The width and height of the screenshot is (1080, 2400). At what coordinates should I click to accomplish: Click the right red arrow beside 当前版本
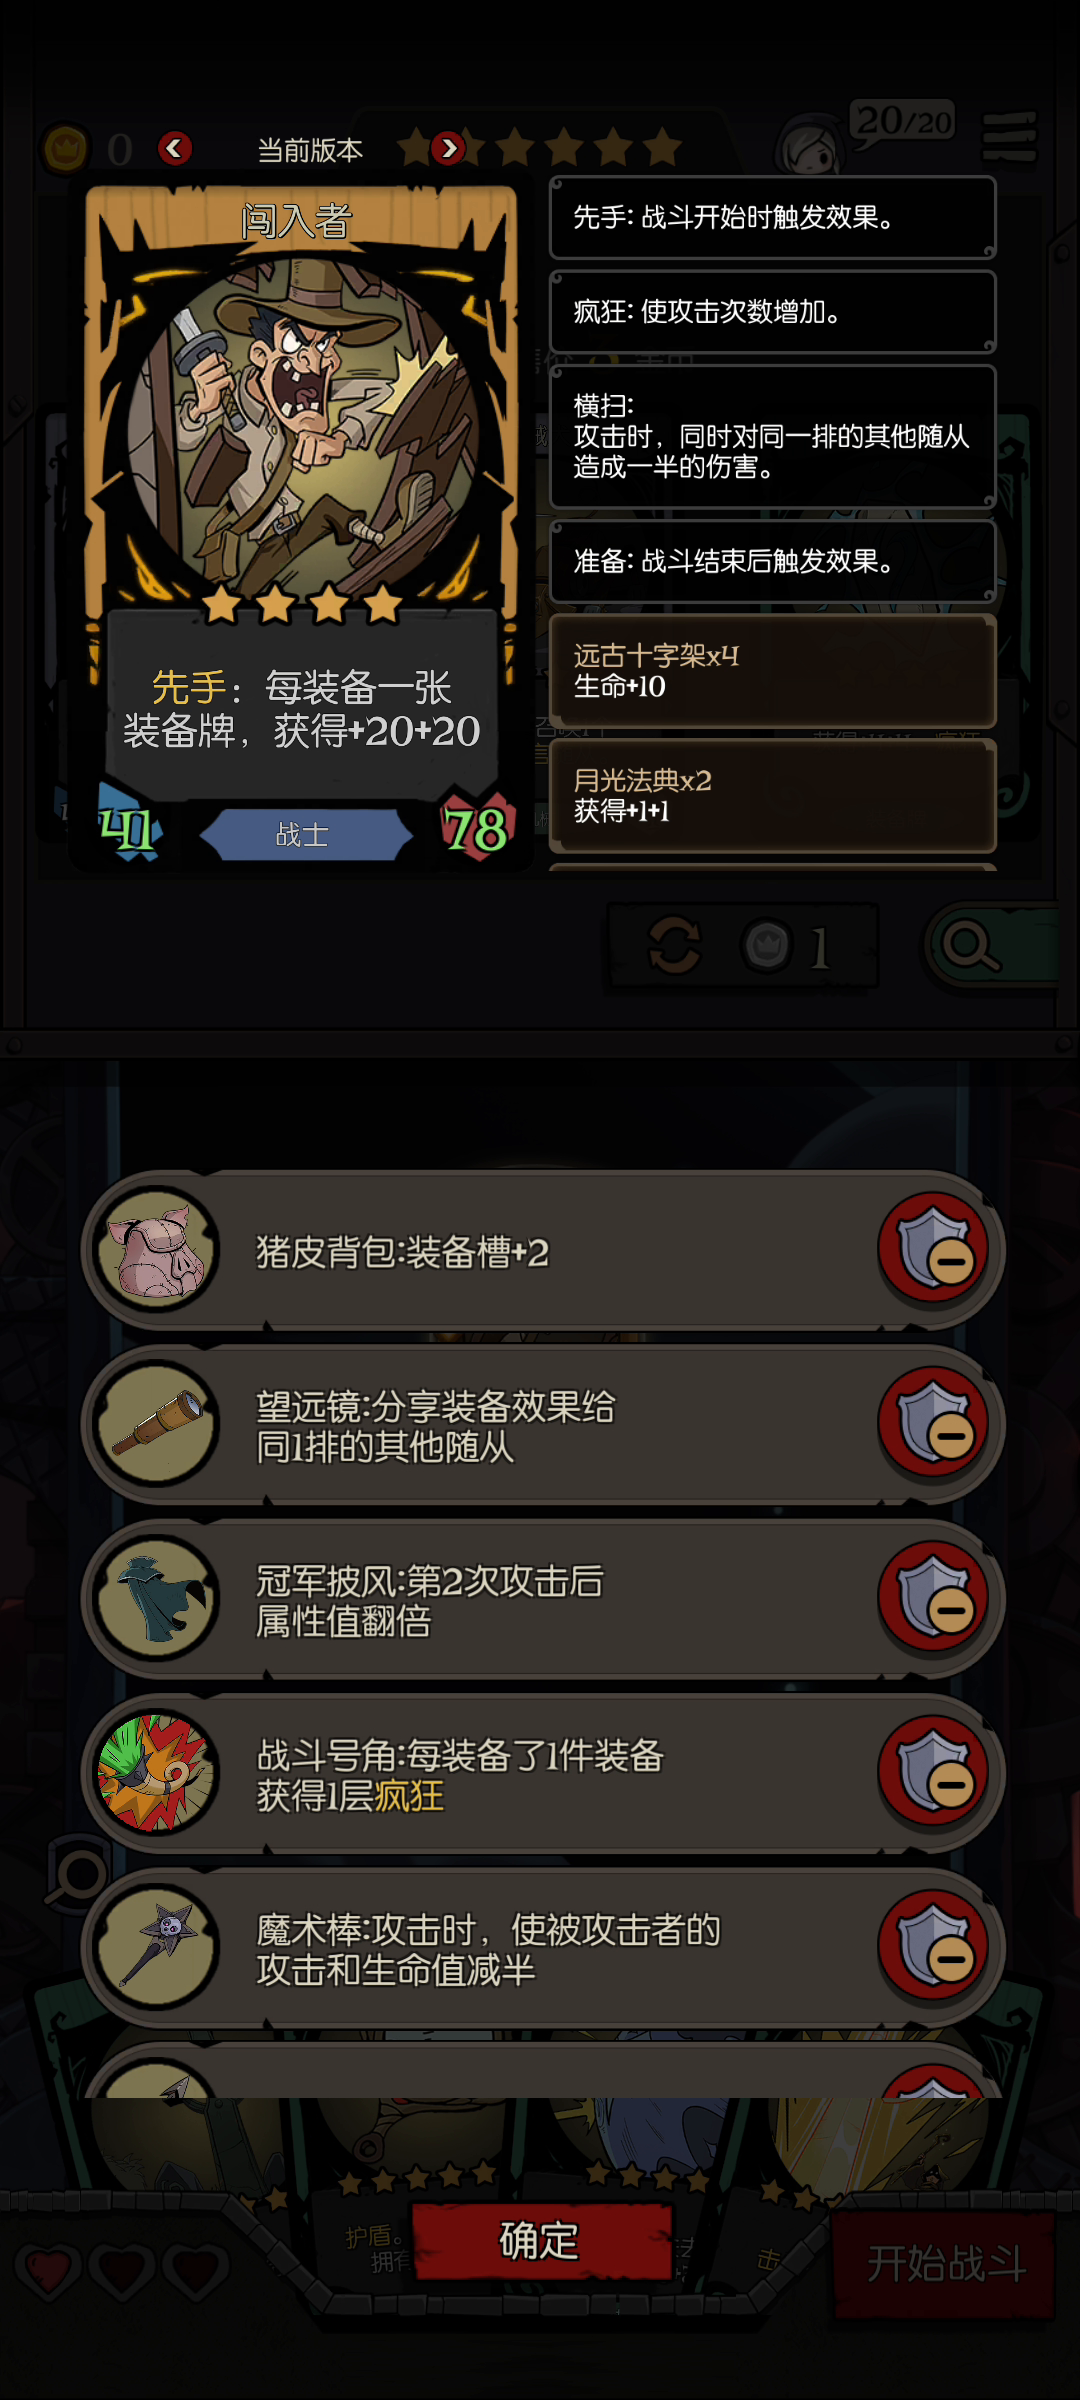(448, 149)
